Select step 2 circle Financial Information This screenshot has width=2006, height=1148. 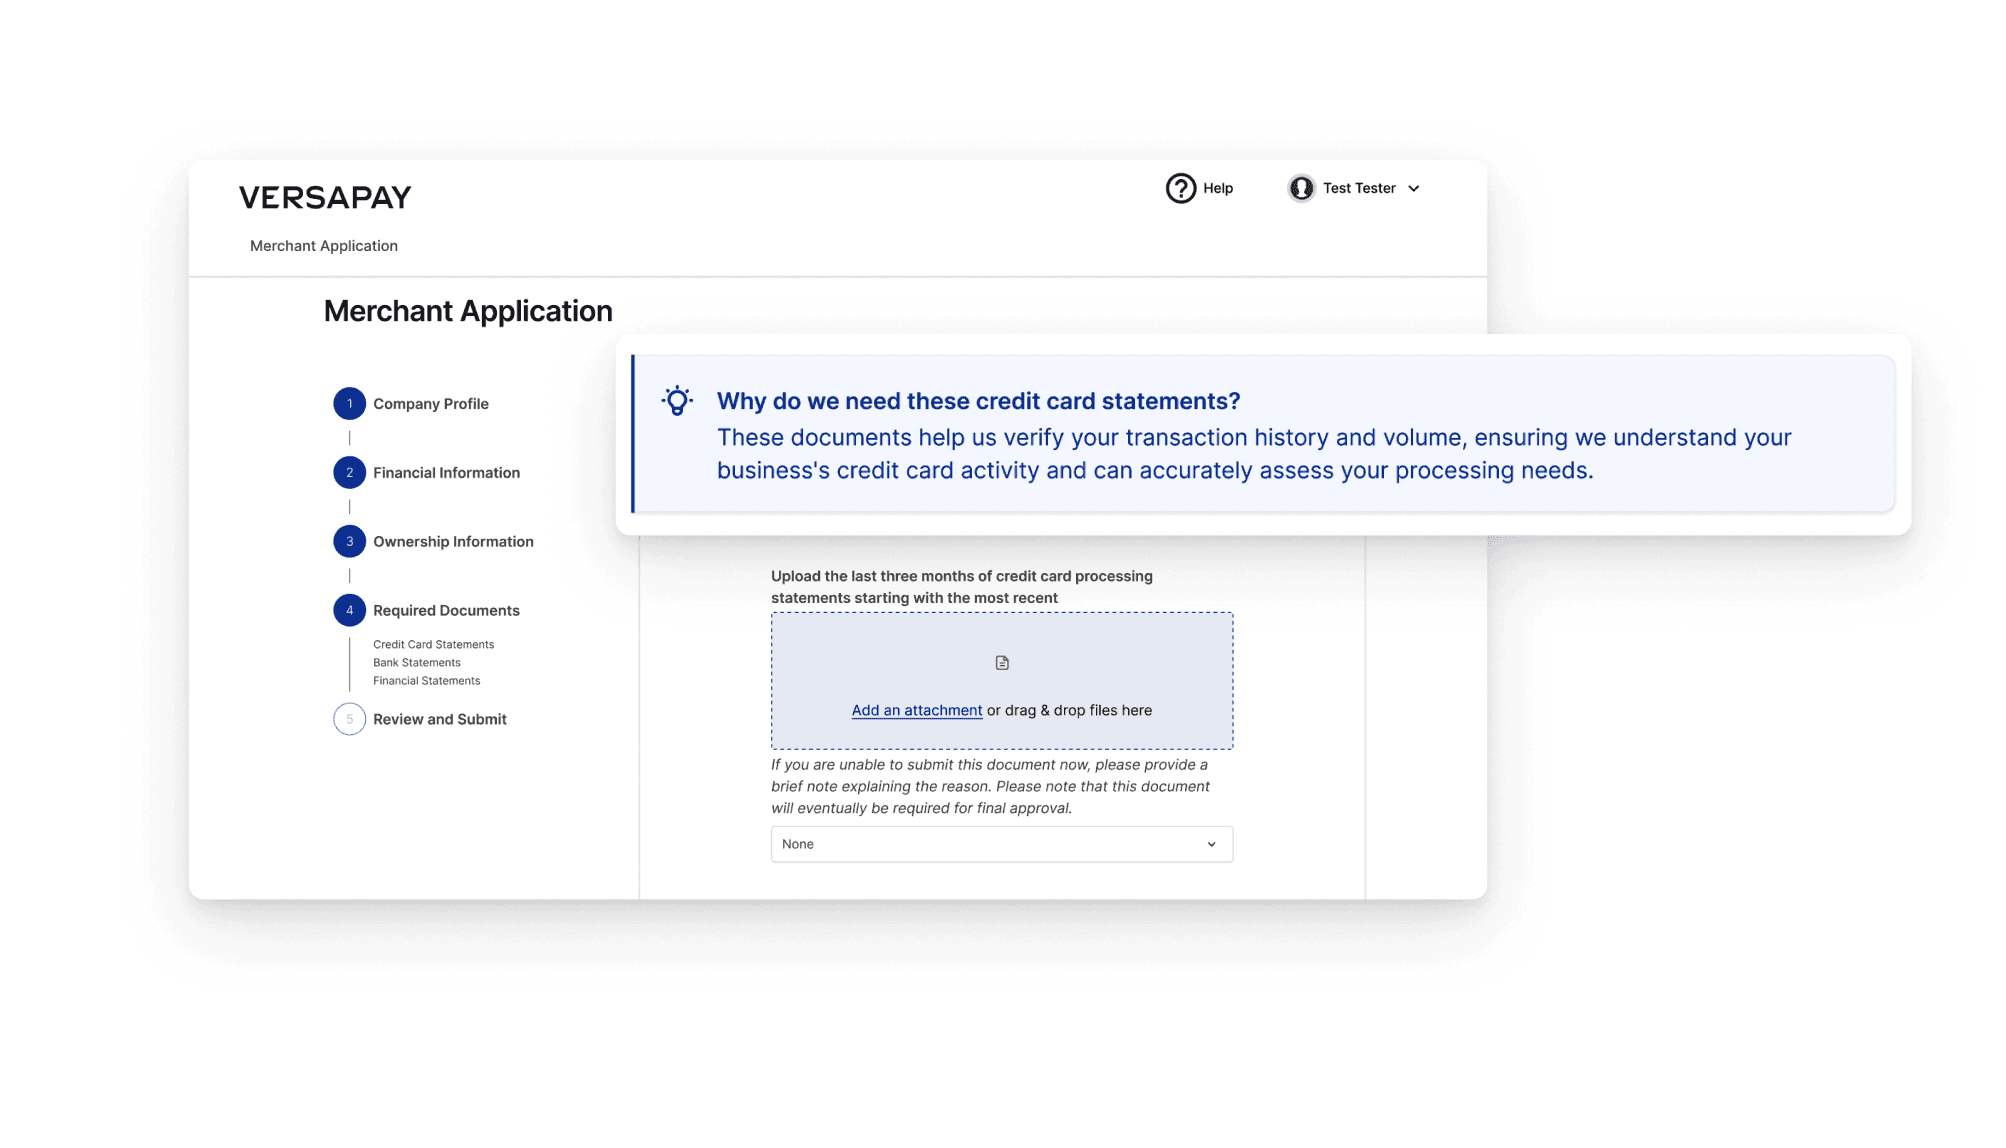coord(349,473)
